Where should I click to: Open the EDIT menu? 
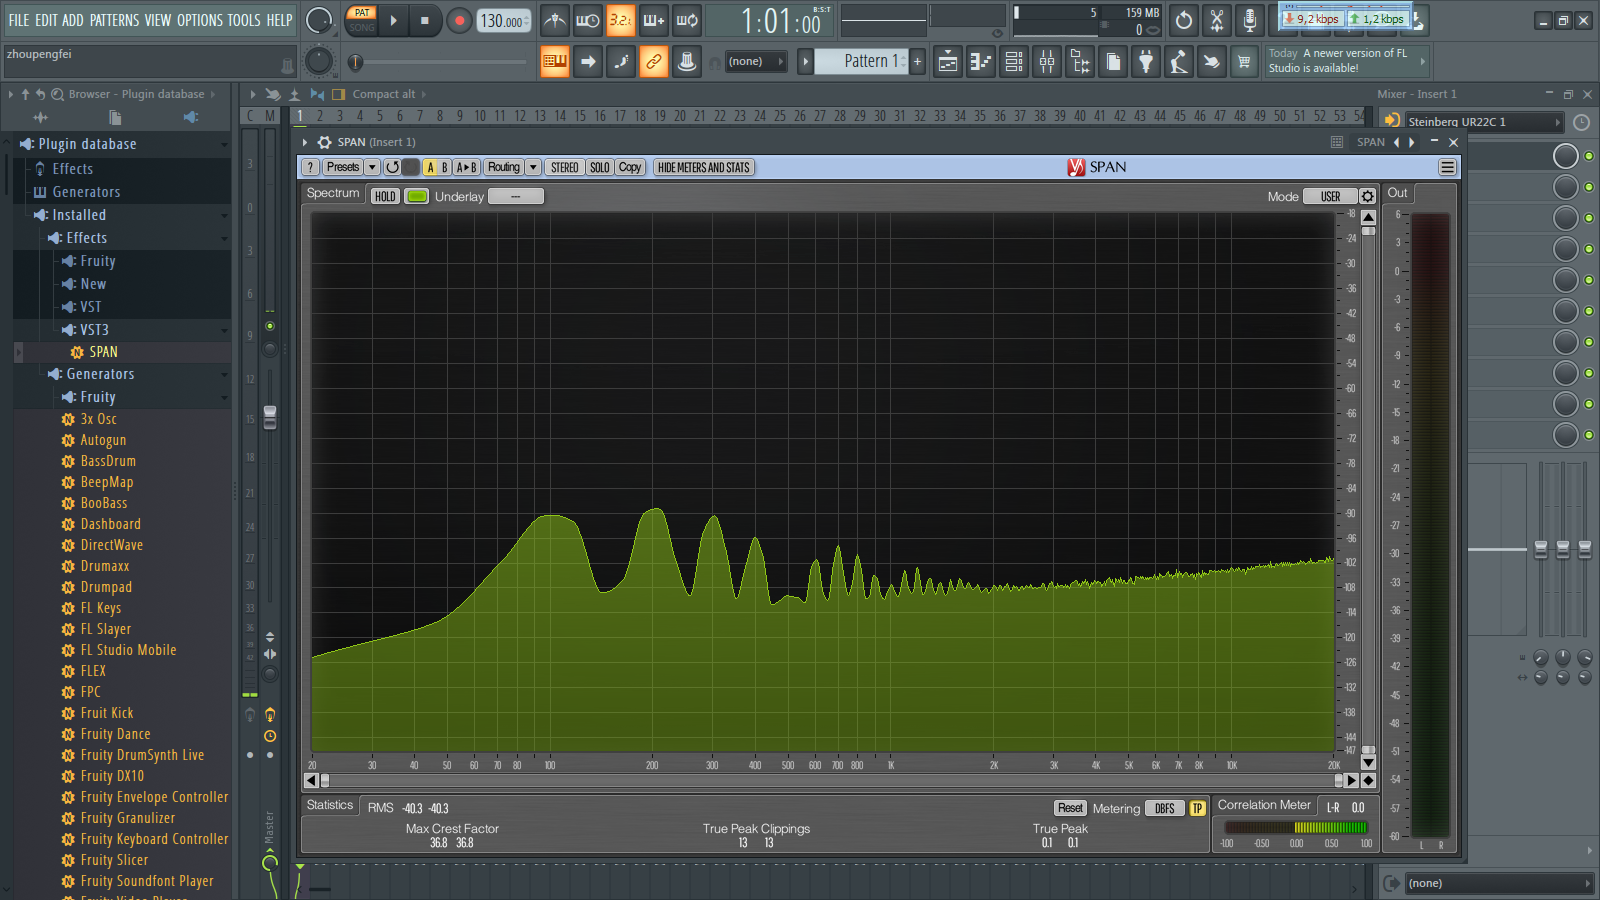[x=46, y=20]
